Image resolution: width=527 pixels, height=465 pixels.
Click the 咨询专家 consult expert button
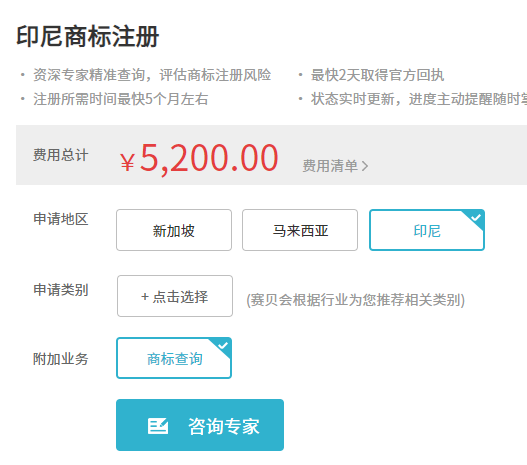coord(200,425)
